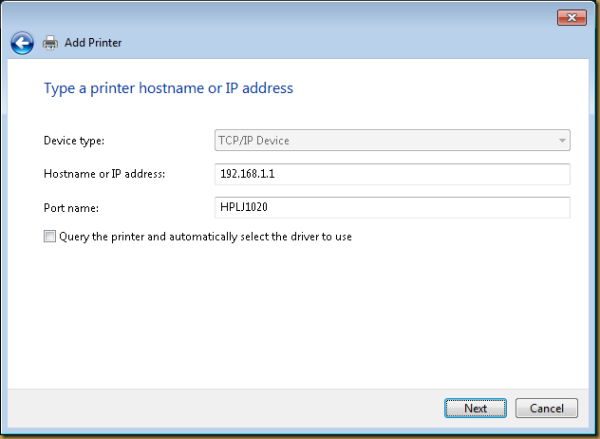Click the Add Printer title text
This screenshot has width=600, height=439.
[x=95, y=43]
